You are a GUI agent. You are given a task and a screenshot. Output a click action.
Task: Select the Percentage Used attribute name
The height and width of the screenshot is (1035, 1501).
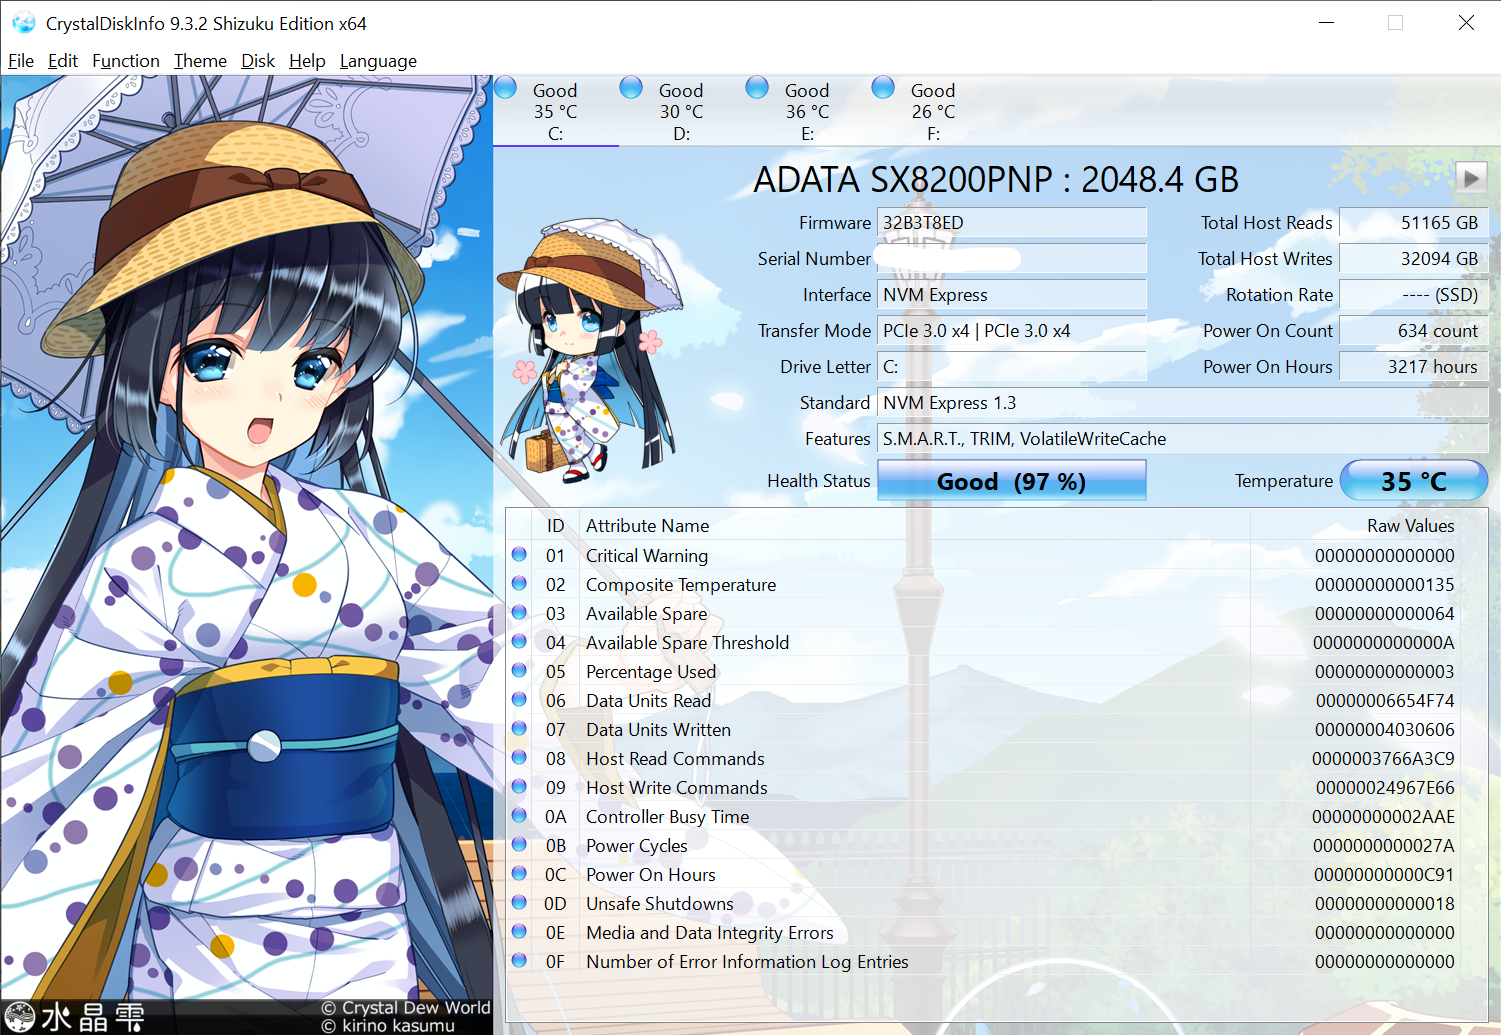click(651, 672)
